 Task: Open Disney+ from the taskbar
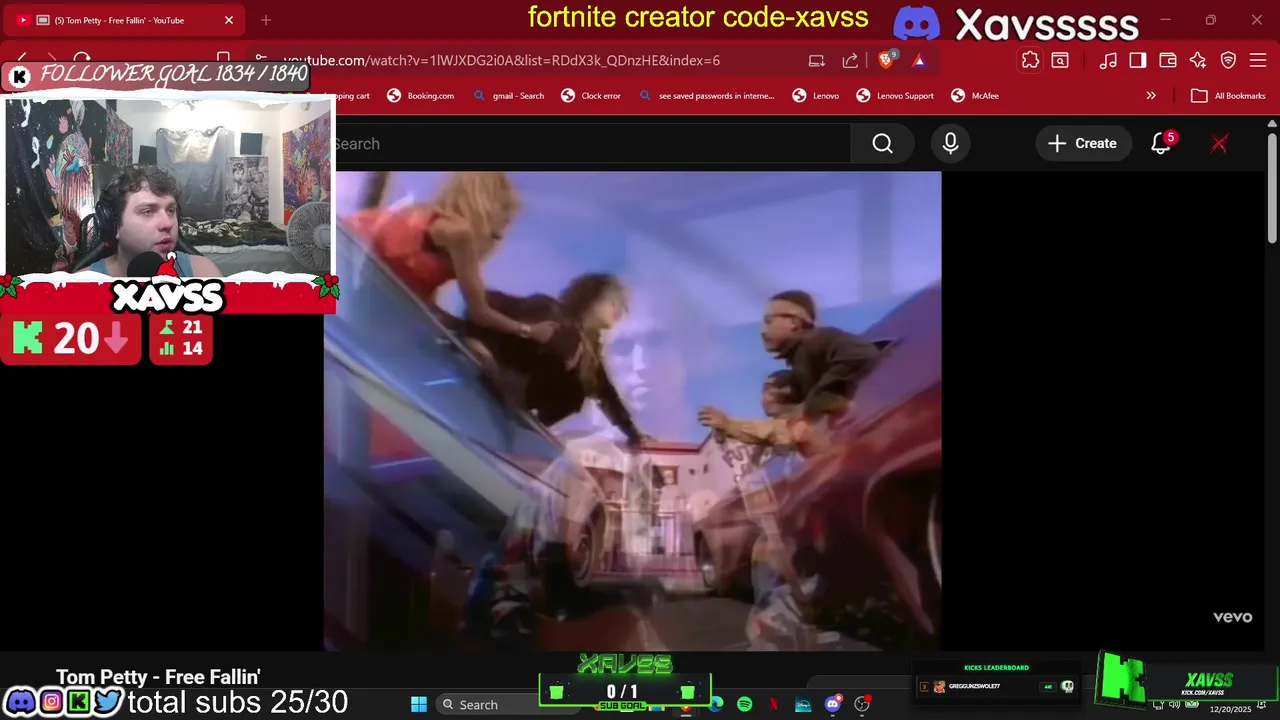(x=803, y=704)
